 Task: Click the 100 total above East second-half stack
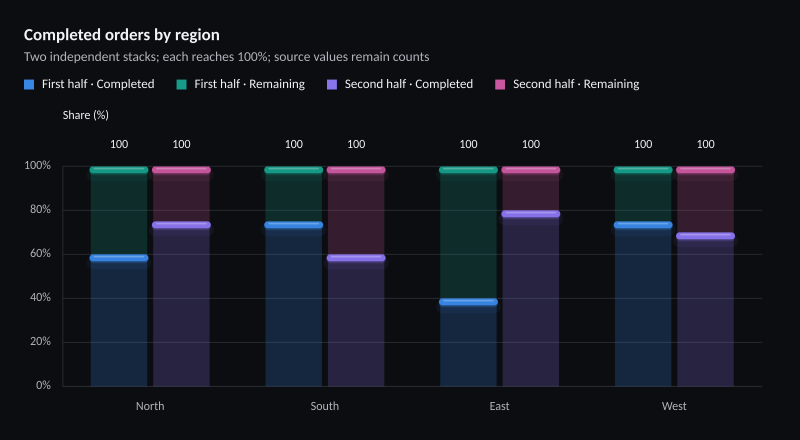(531, 144)
